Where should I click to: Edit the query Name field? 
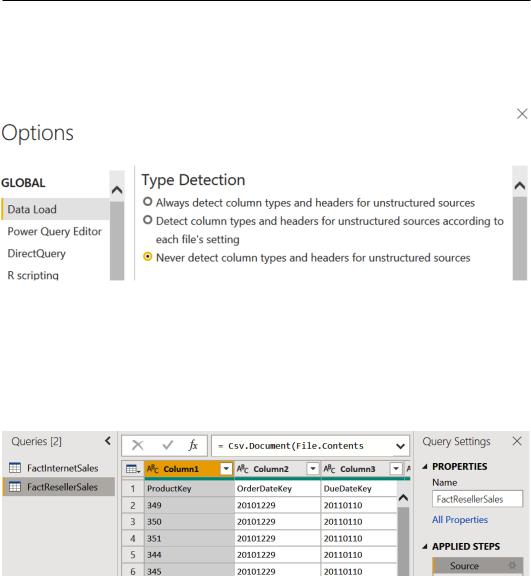pyautogui.click(x=477, y=499)
